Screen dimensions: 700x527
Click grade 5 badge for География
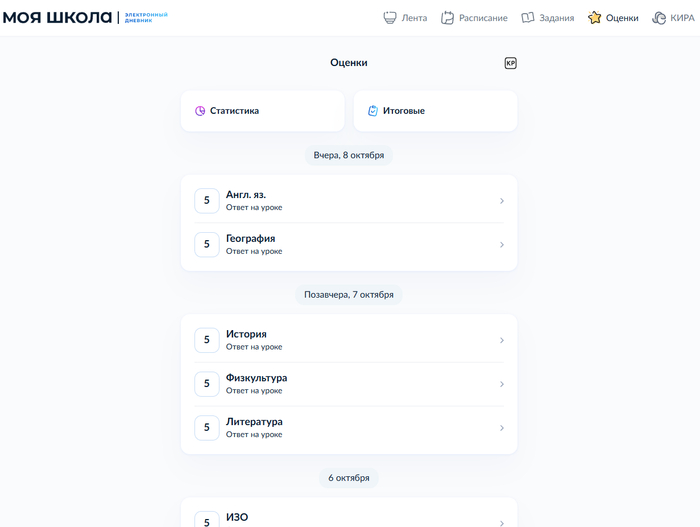(x=207, y=244)
